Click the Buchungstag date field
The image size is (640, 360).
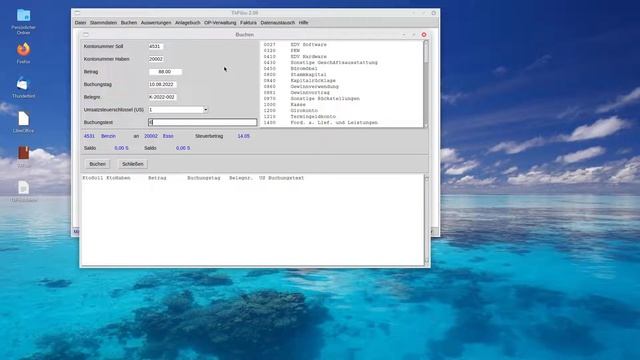[x=162, y=84]
